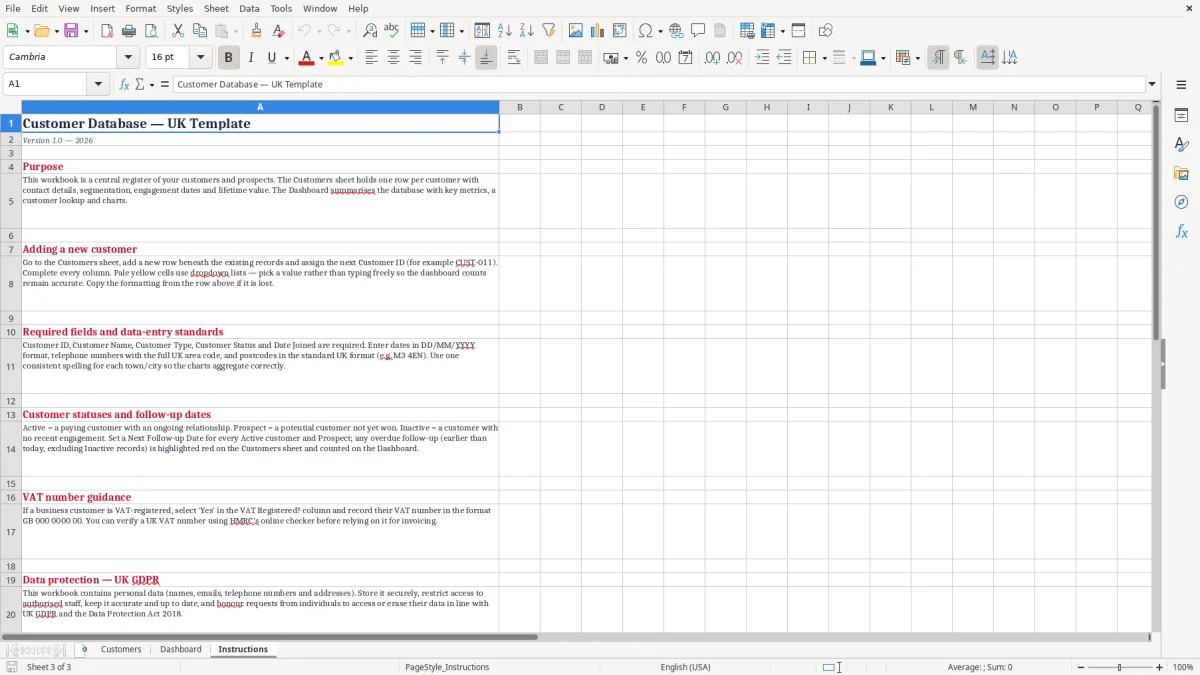Open the Format menu
Screen dimensions: 1200x675
[x=141, y=8]
